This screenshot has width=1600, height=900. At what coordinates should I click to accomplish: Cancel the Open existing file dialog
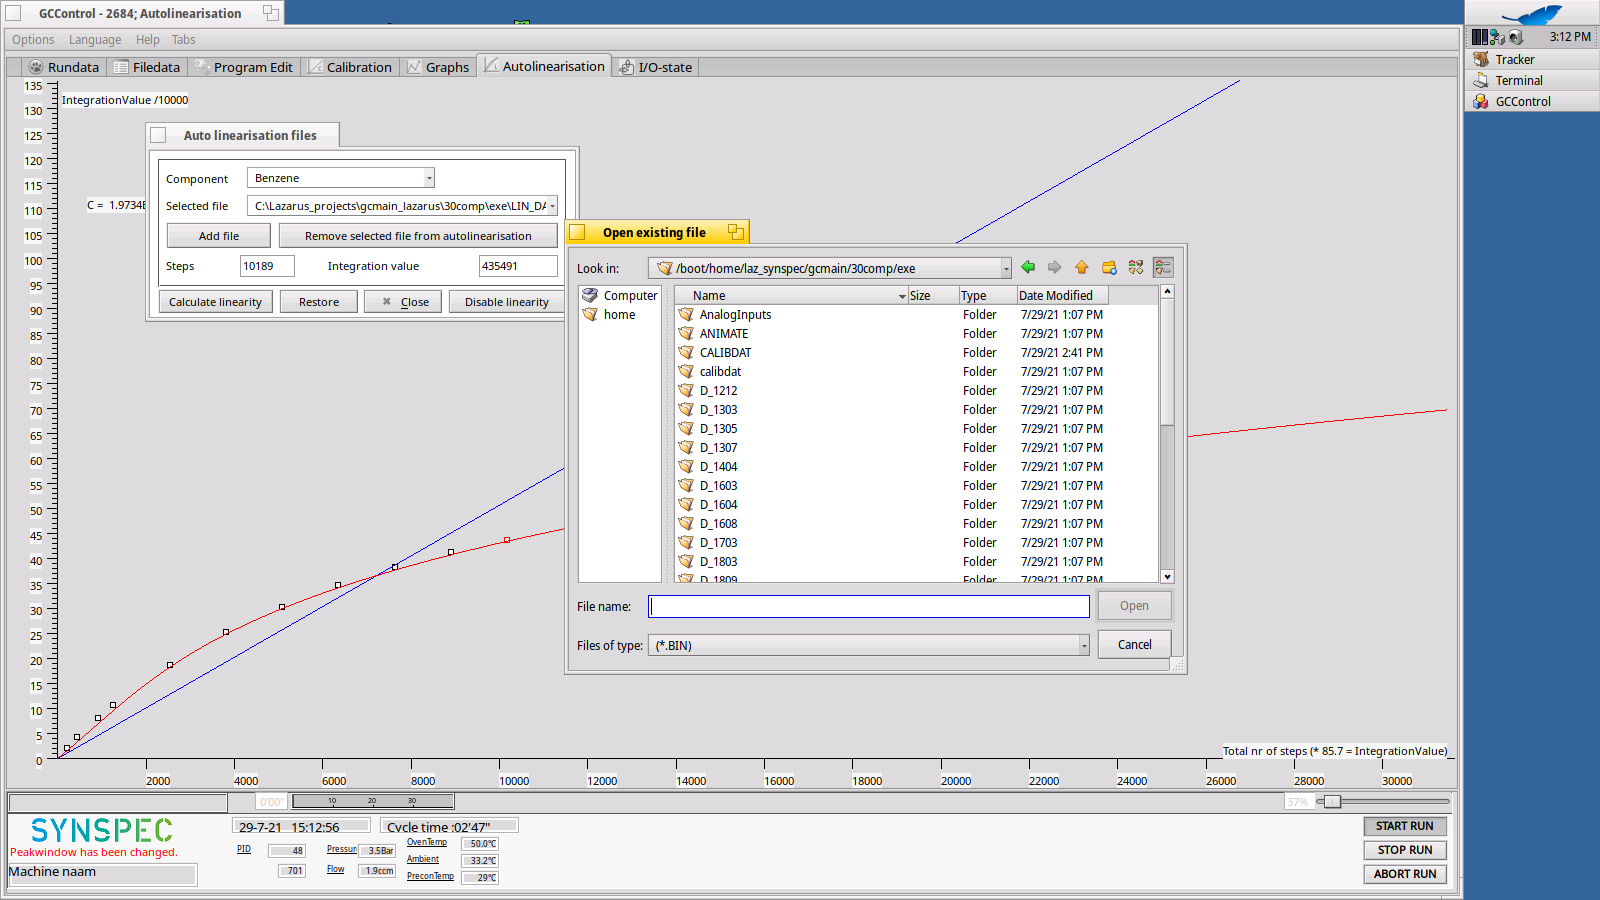(x=1134, y=645)
